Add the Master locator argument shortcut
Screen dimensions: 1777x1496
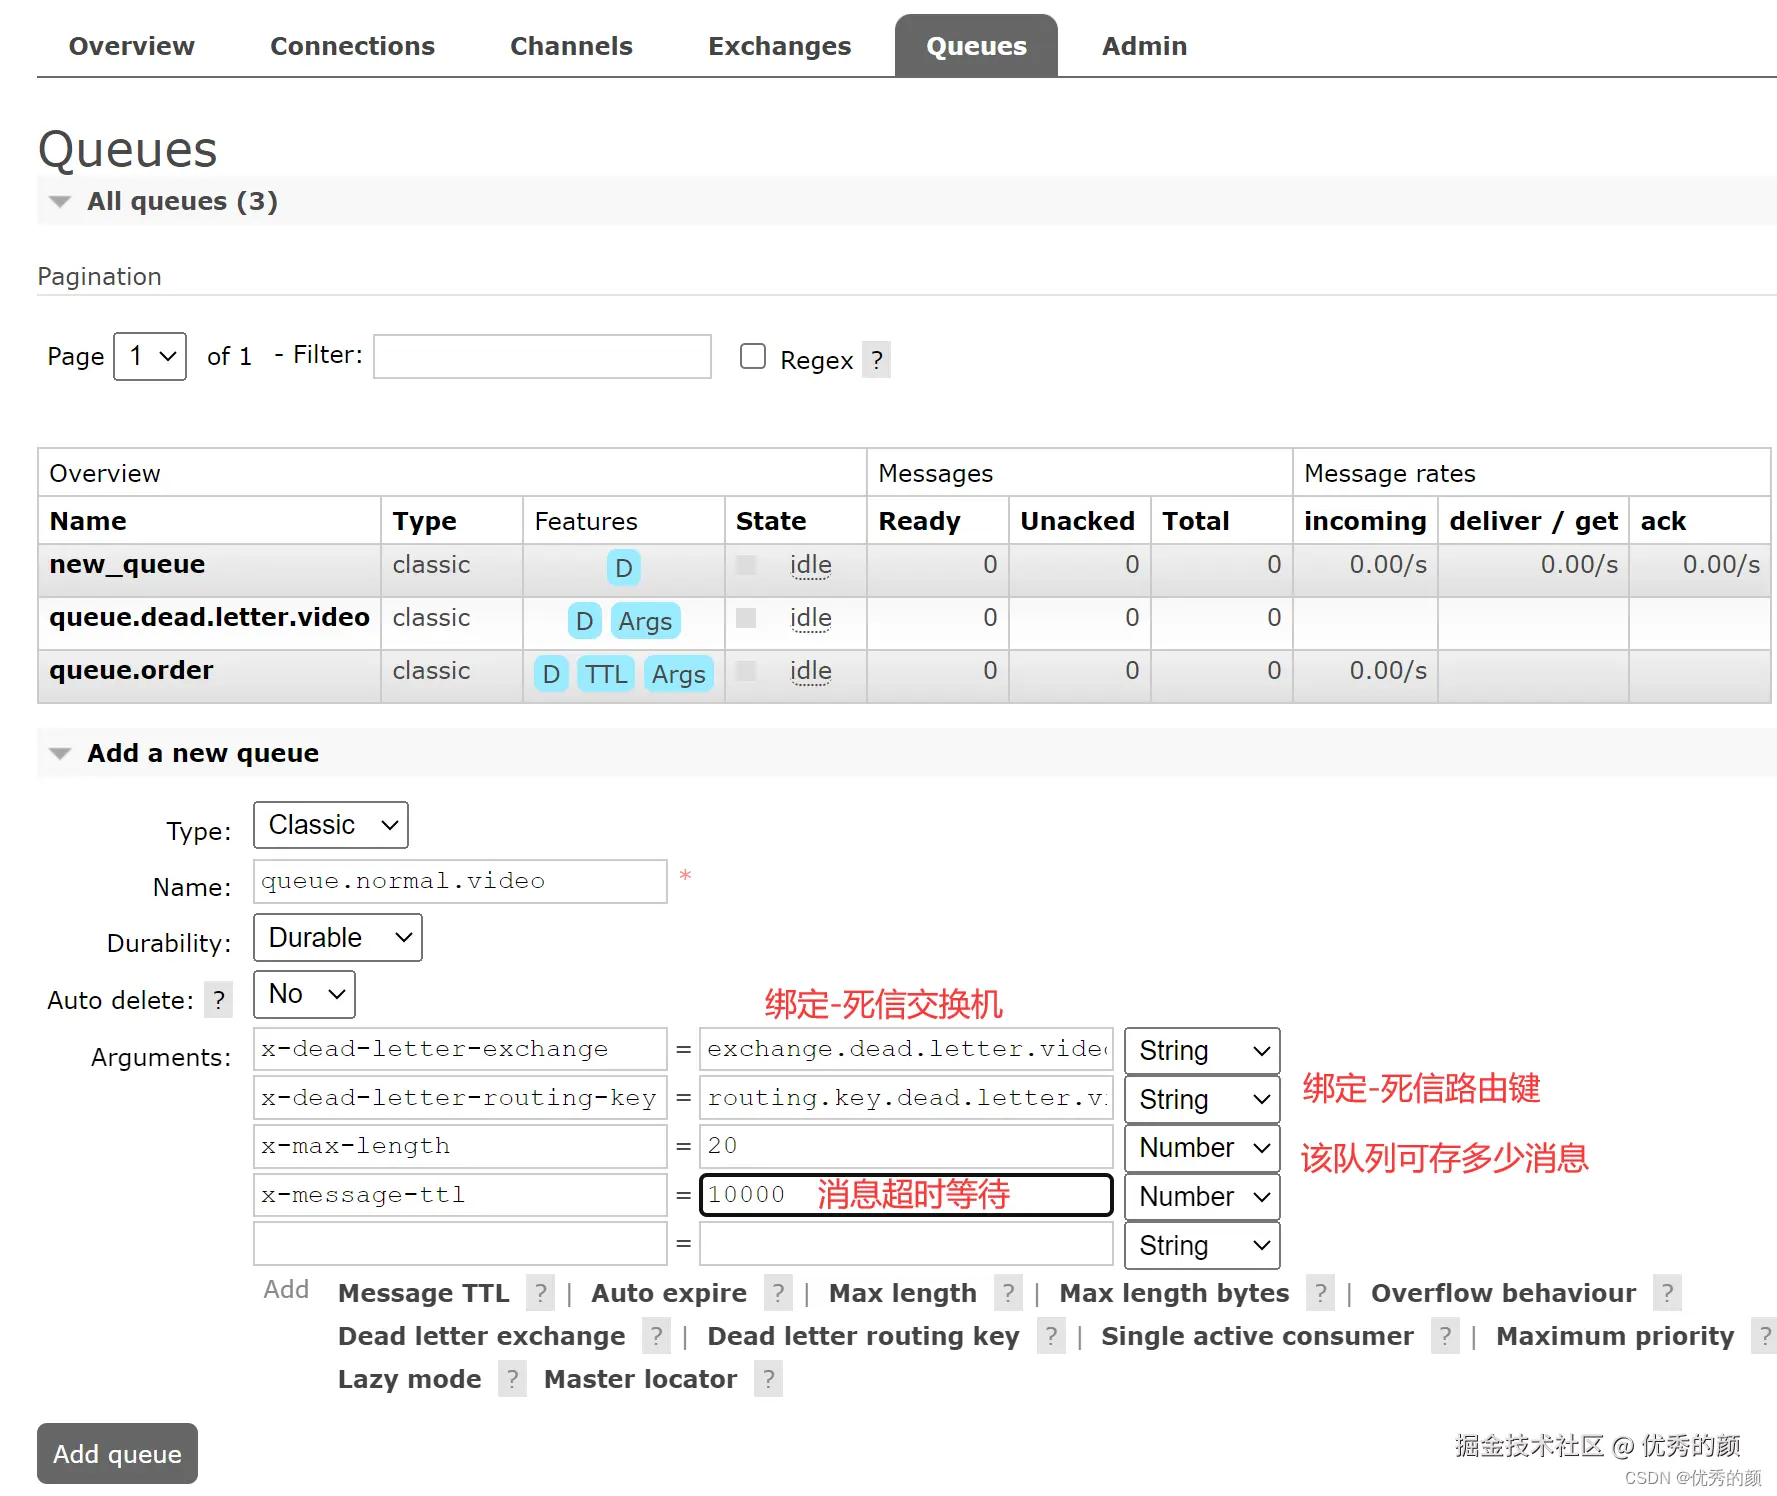[x=640, y=1379]
